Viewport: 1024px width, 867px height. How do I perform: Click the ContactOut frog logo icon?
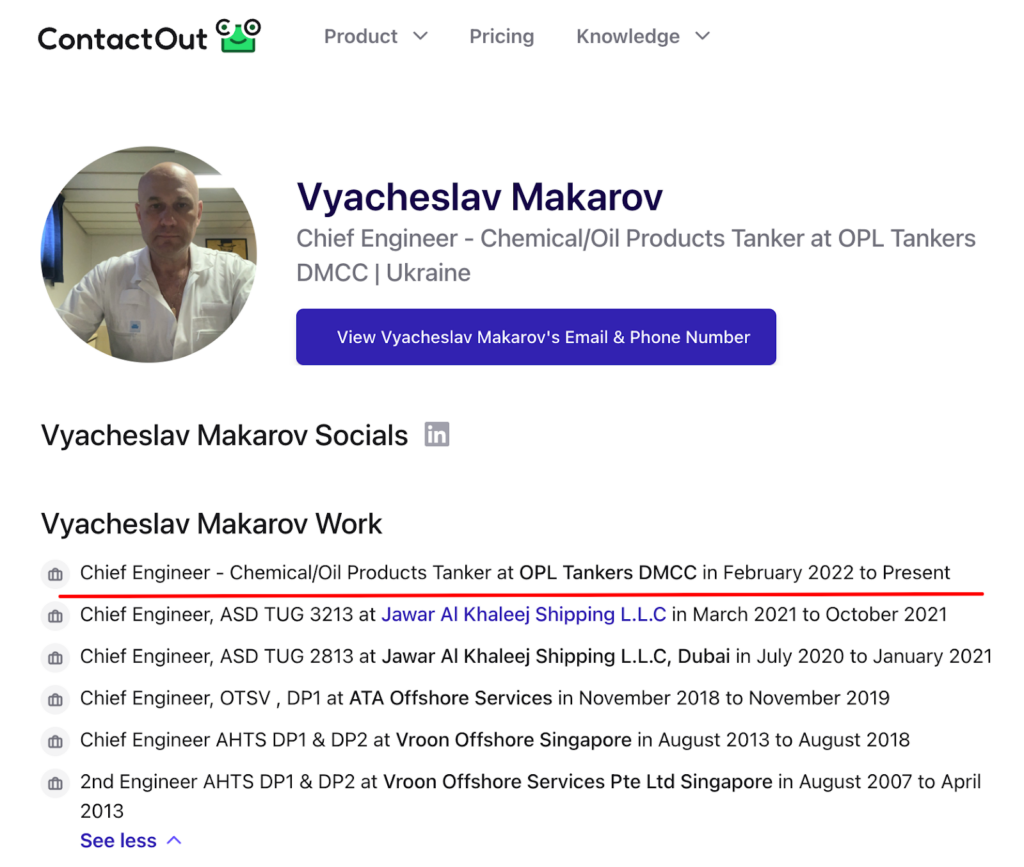[238, 35]
